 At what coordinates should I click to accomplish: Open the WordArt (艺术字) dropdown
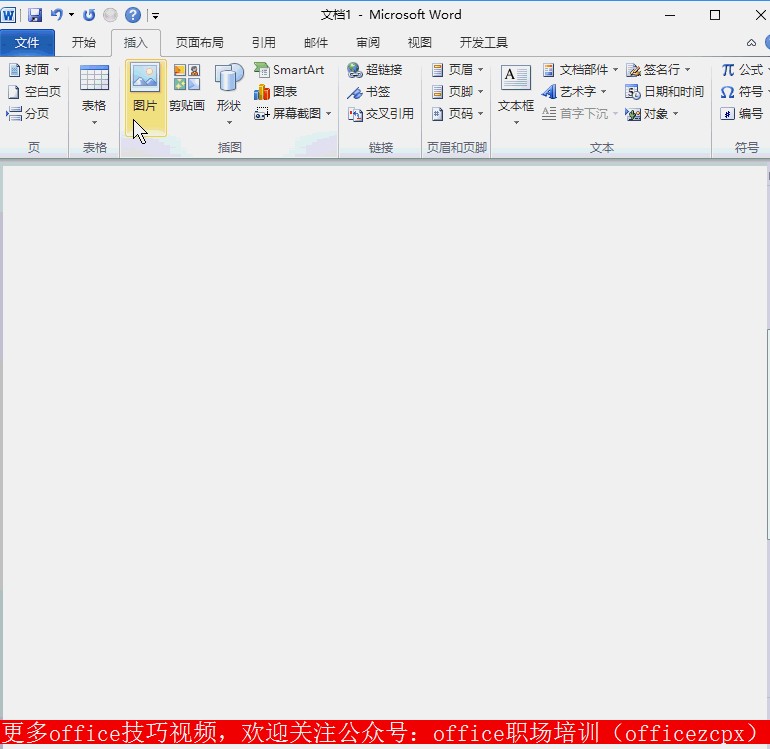tap(575, 92)
